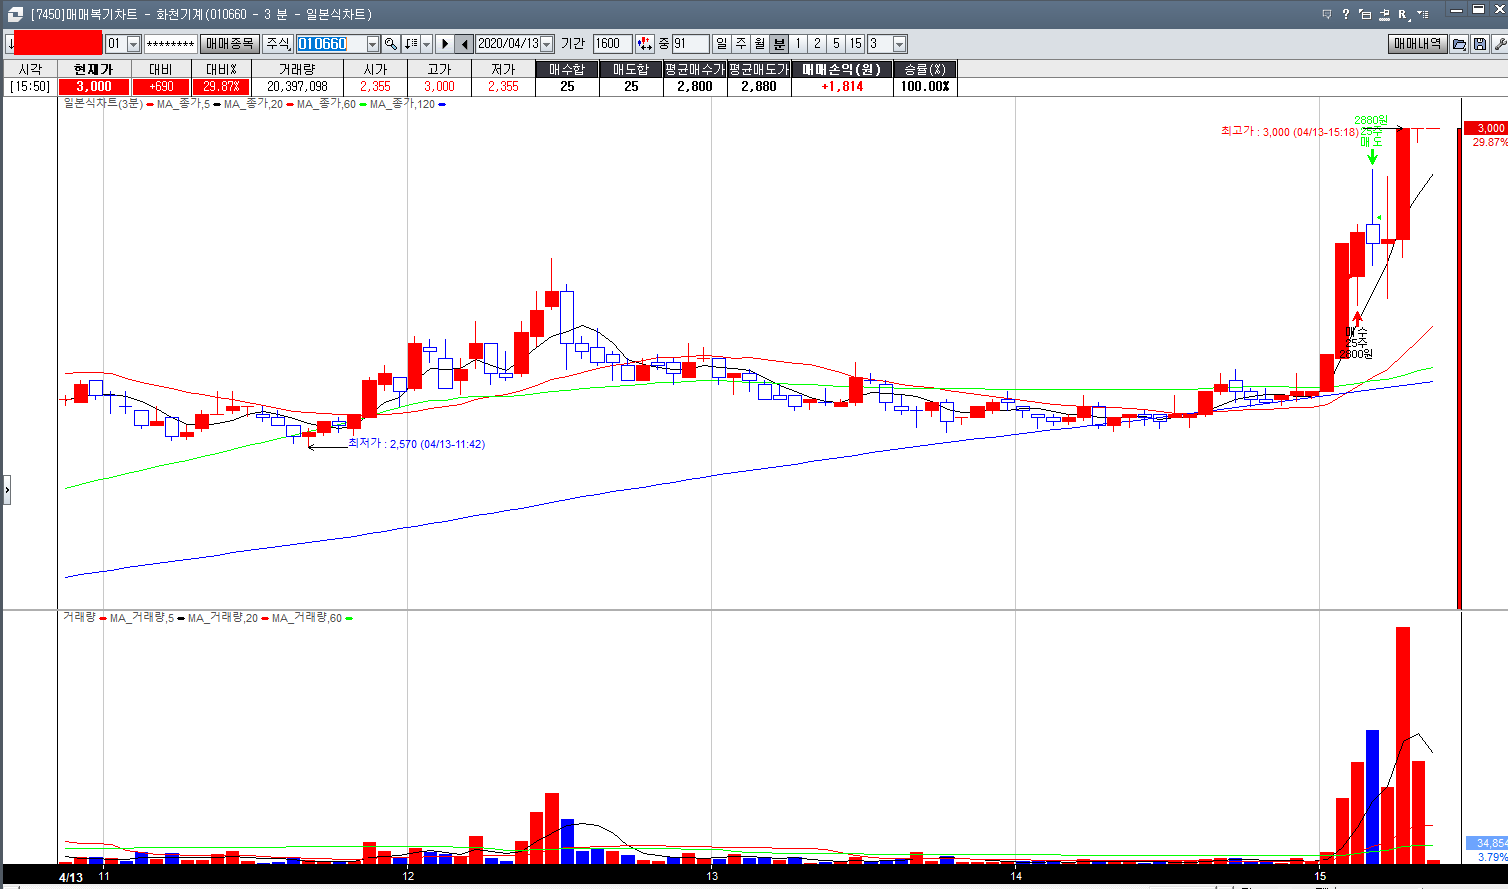Click the 최고가 3,000 label on chart

1289,132
